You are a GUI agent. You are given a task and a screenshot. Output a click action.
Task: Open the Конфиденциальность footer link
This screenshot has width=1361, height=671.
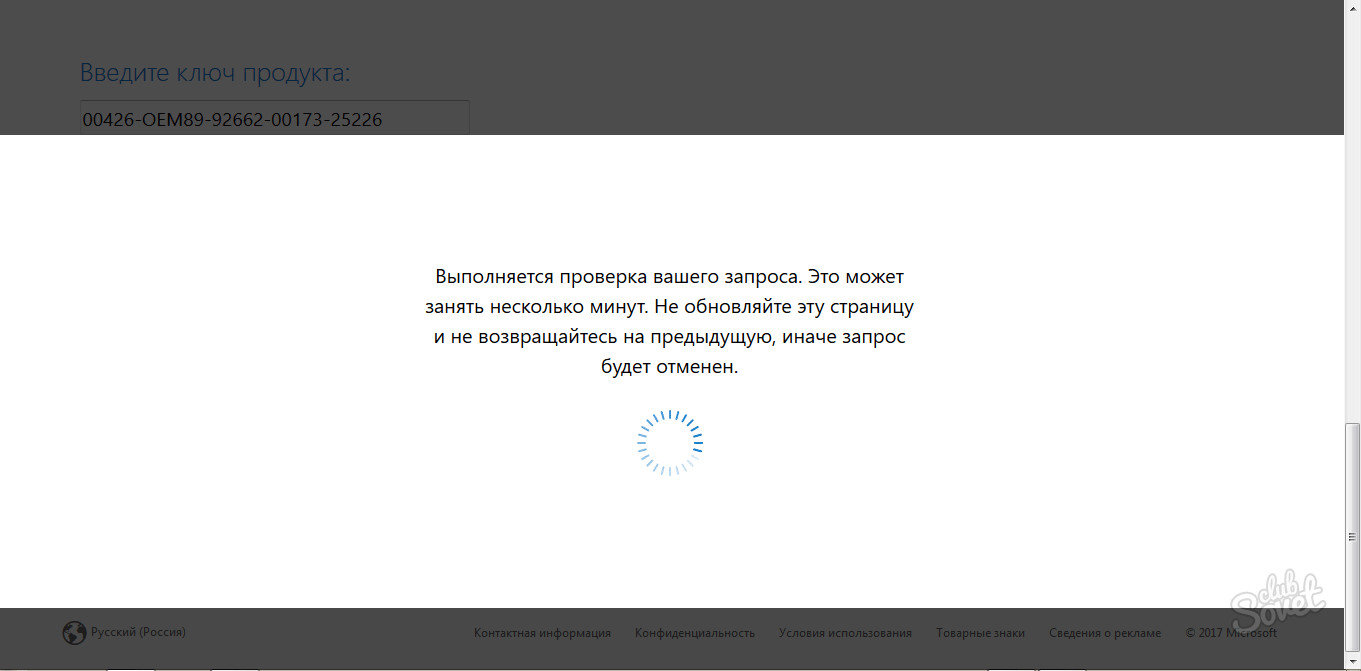click(694, 633)
